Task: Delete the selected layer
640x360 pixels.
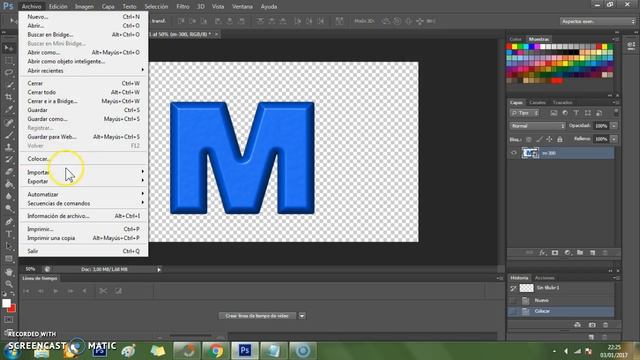Action: tap(605, 253)
